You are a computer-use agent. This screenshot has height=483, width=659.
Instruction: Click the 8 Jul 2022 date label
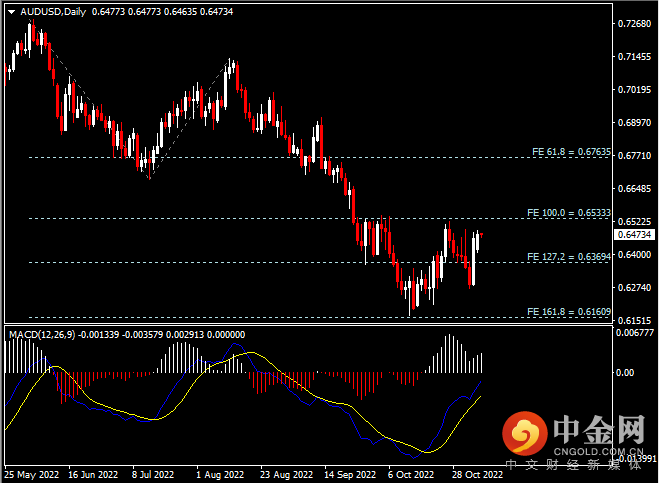click(x=153, y=475)
